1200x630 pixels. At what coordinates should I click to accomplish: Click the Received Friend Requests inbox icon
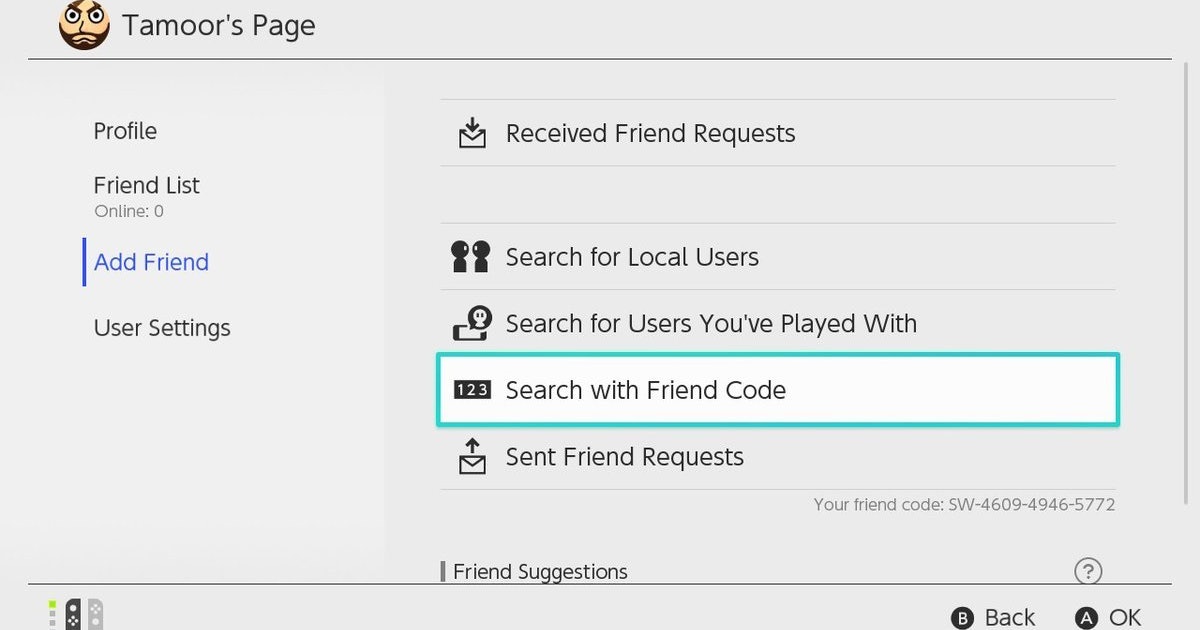click(x=472, y=133)
